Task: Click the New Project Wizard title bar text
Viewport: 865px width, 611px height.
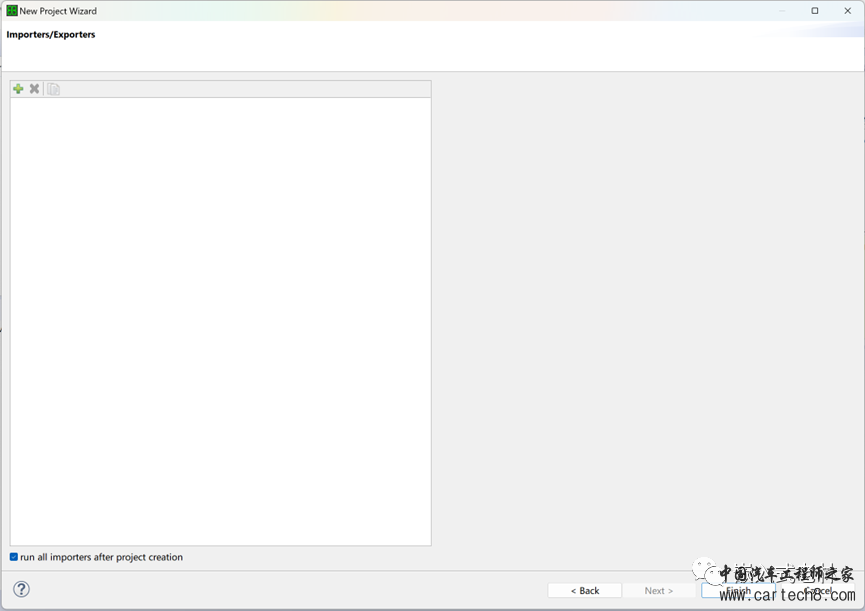Action: pyautogui.click(x=58, y=11)
